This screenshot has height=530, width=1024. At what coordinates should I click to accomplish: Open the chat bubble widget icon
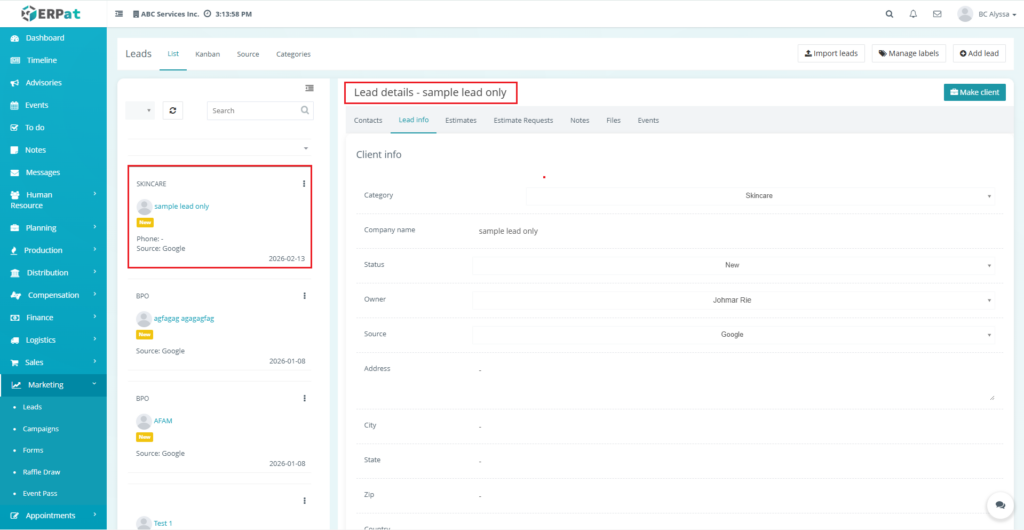tap(998, 506)
